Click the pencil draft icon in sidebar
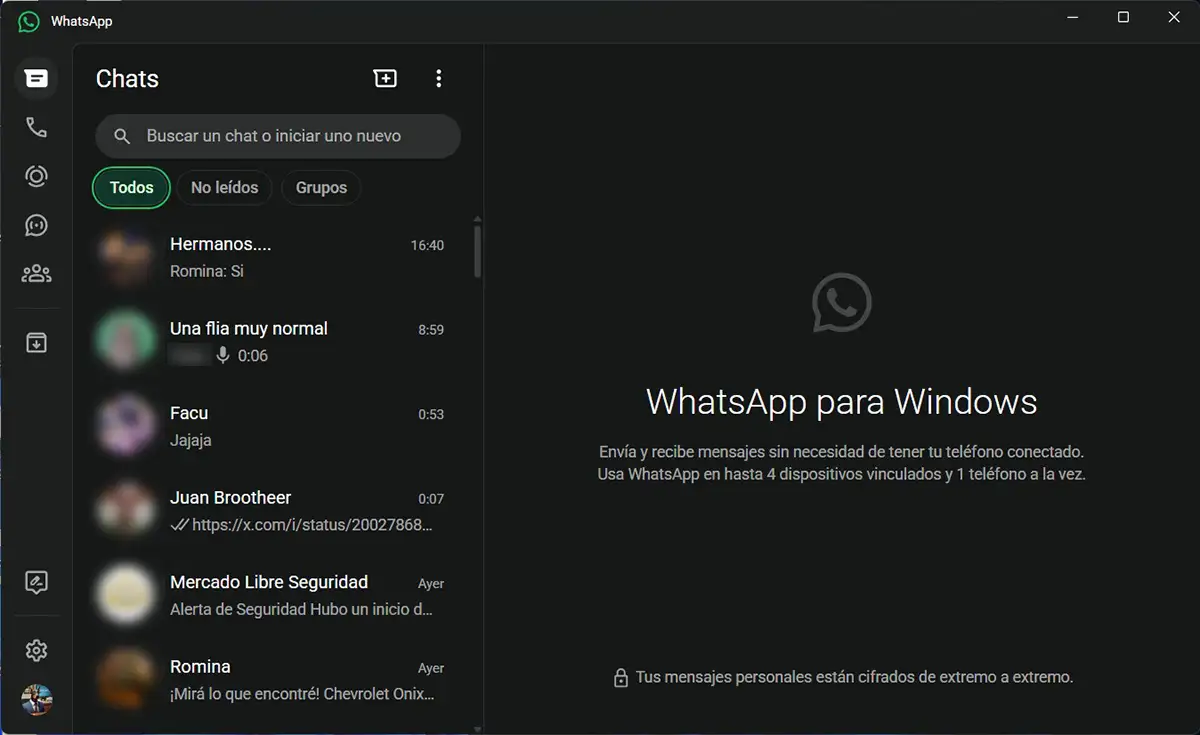This screenshot has height=735, width=1200. pos(36,582)
